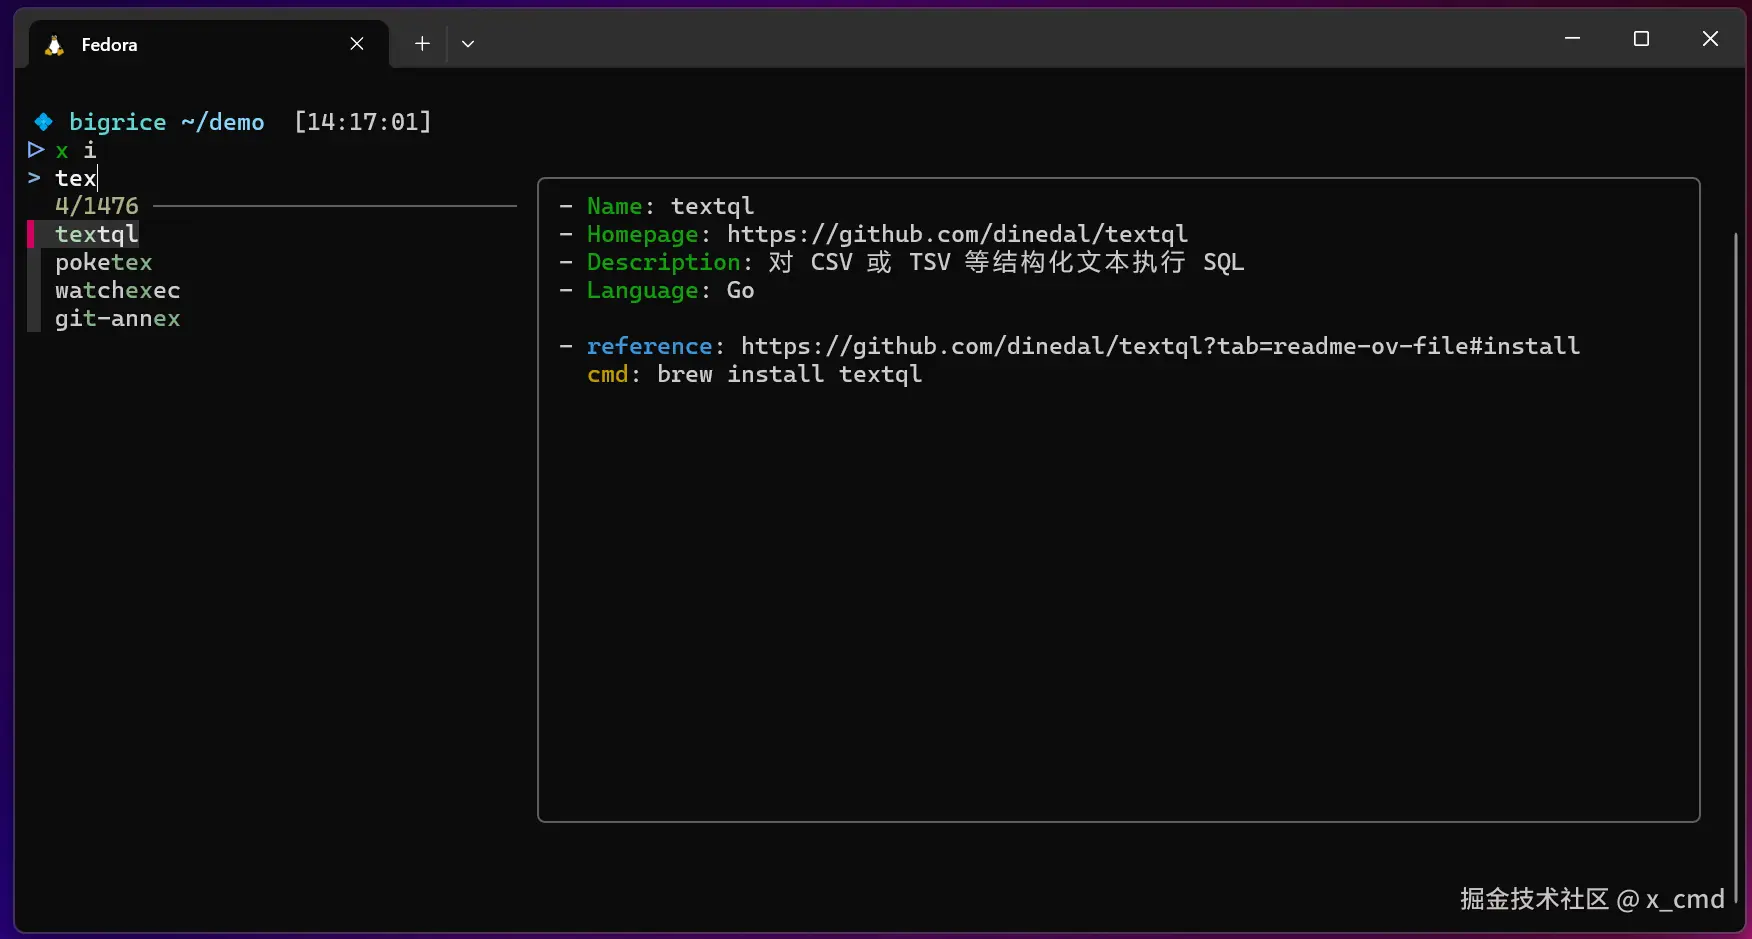Viewport: 1752px width, 939px height.
Task: Click the 4/1476 match counter
Action: [97, 205]
